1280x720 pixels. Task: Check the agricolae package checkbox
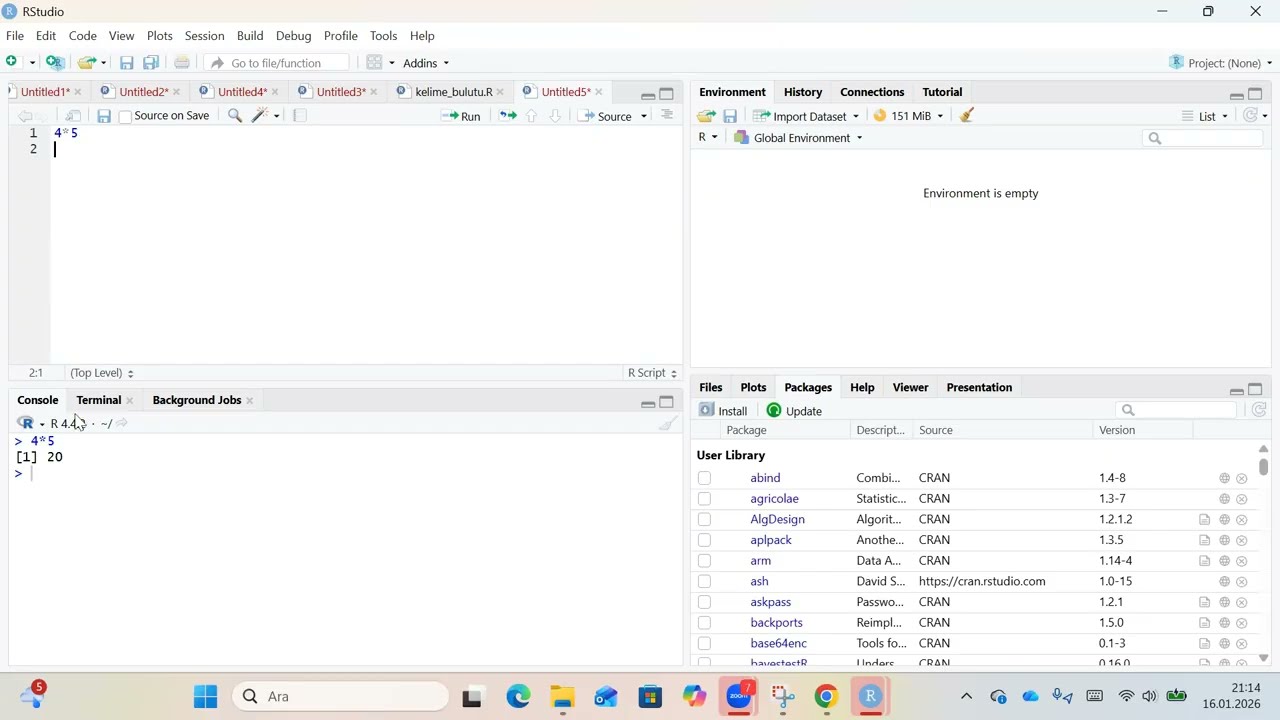(x=704, y=499)
